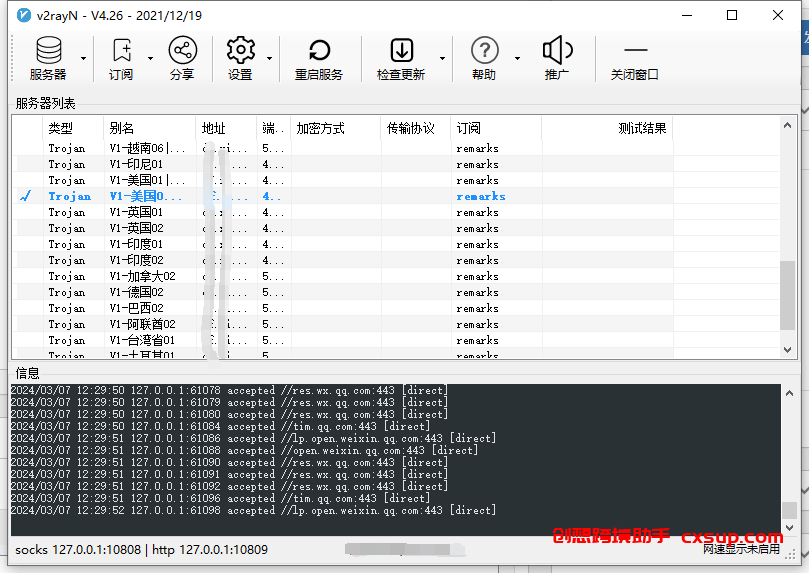Select the V1-英国01 server row

click(x=396, y=212)
